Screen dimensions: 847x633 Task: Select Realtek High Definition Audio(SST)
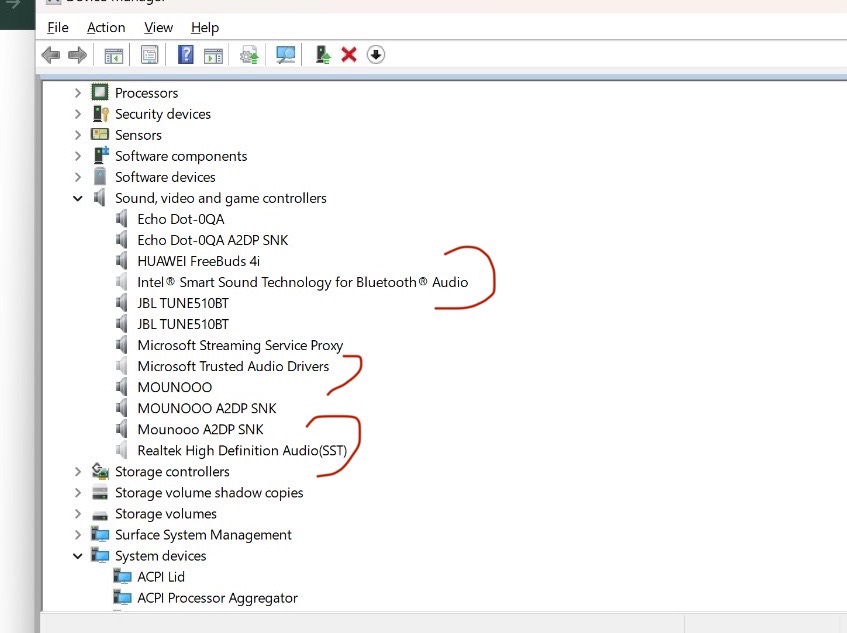(x=242, y=450)
